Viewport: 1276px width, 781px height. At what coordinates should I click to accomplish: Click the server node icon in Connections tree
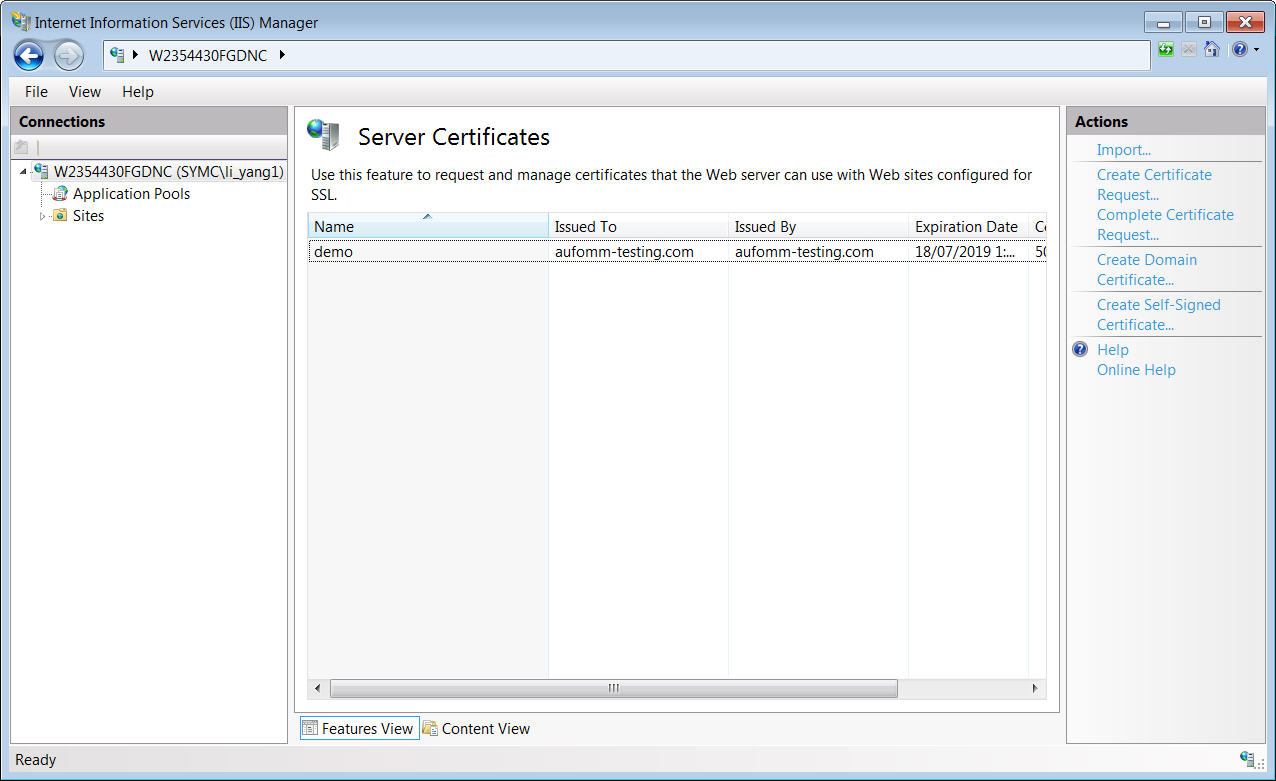click(41, 172)
